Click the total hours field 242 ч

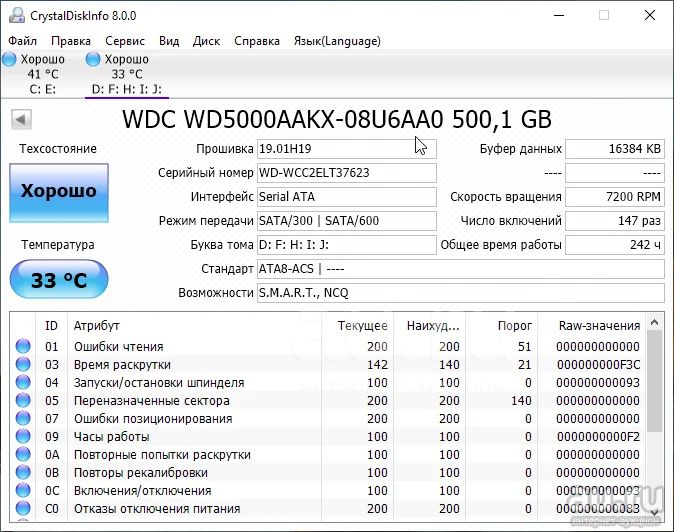click(x=615, y=245)
